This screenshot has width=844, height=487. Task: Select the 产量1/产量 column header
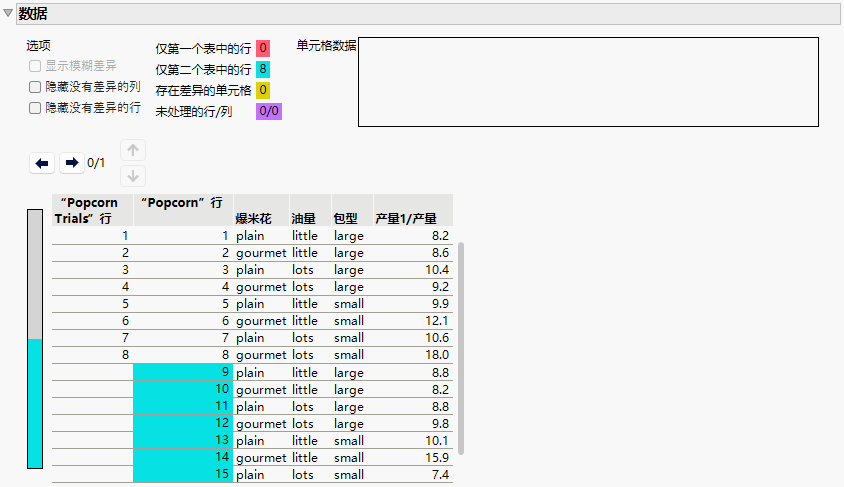[413, 210]
